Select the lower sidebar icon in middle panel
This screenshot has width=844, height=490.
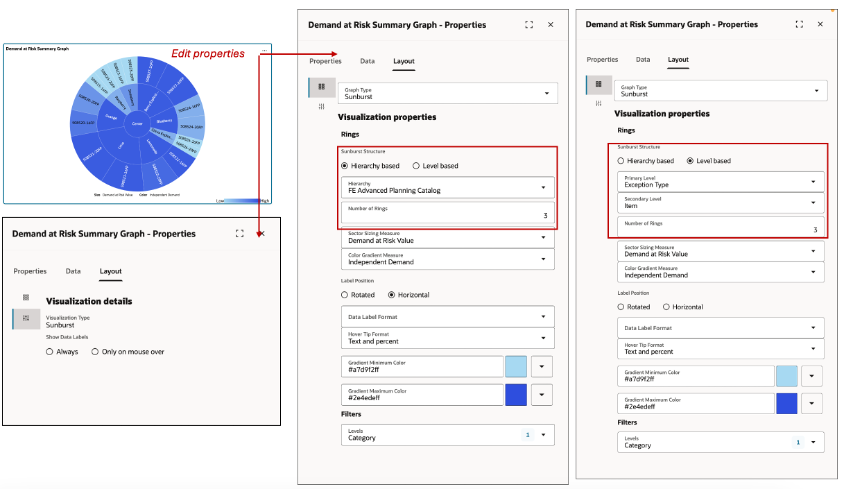click(321, 107)
